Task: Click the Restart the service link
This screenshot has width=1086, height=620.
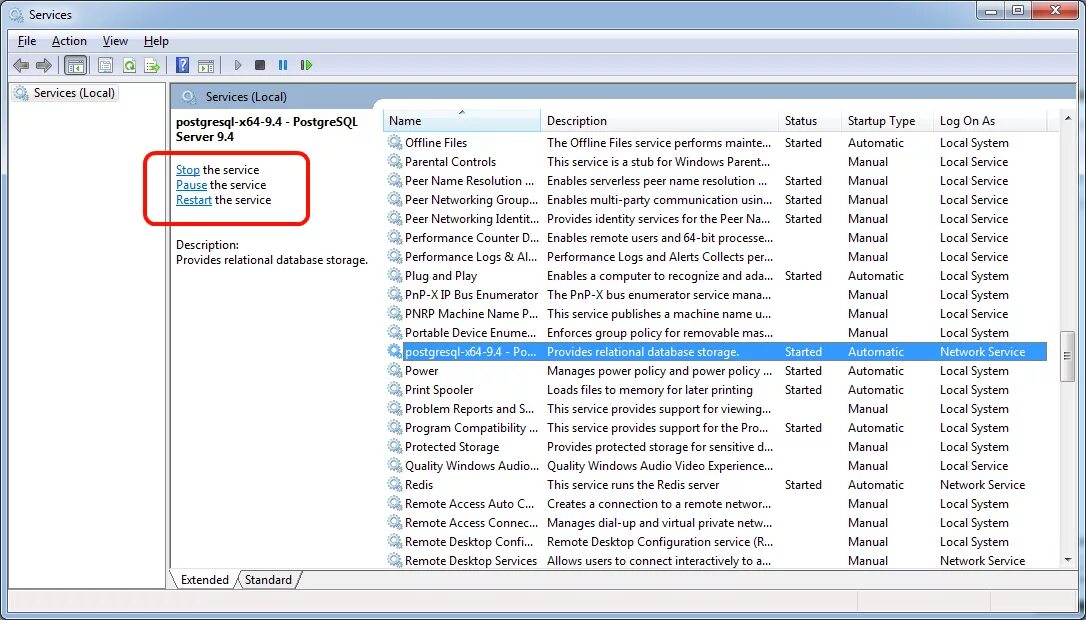Action: click(x=194, y=200)
